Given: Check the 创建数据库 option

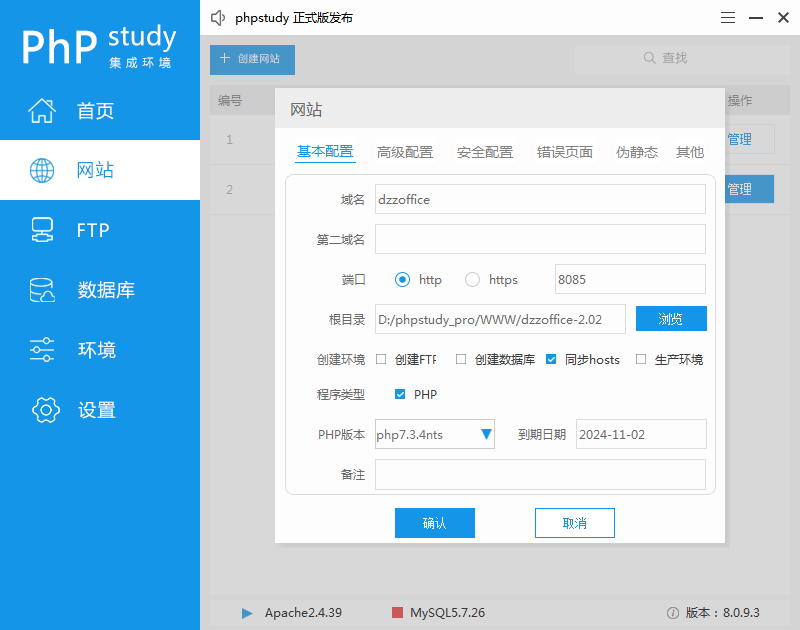Looking at the screenshot, I should pos(461,359).
